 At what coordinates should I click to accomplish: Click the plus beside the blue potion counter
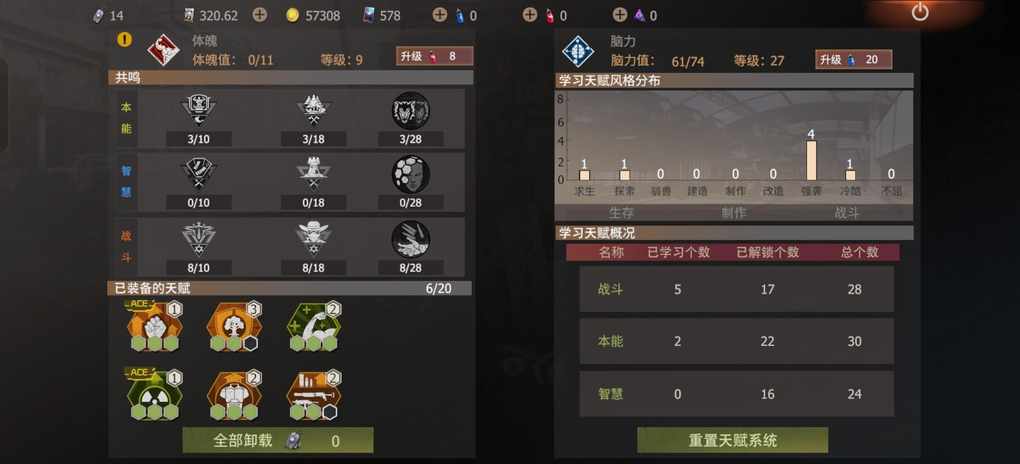[x=440, y=15]
